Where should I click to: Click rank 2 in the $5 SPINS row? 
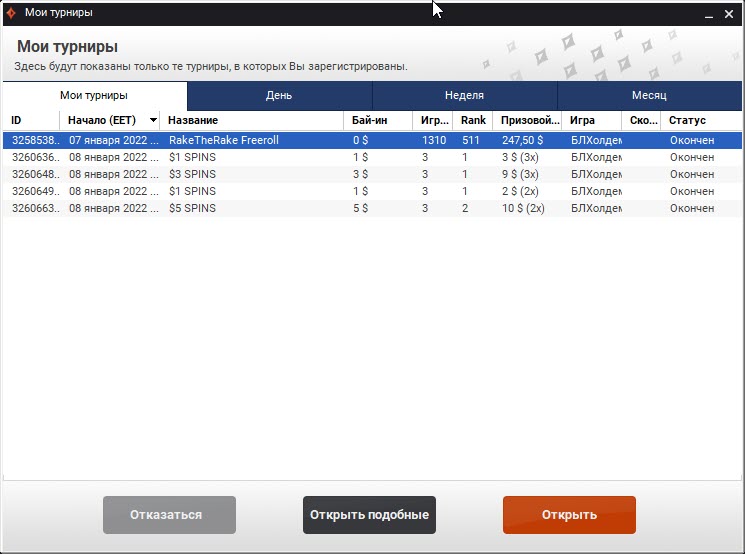[465, 209]
